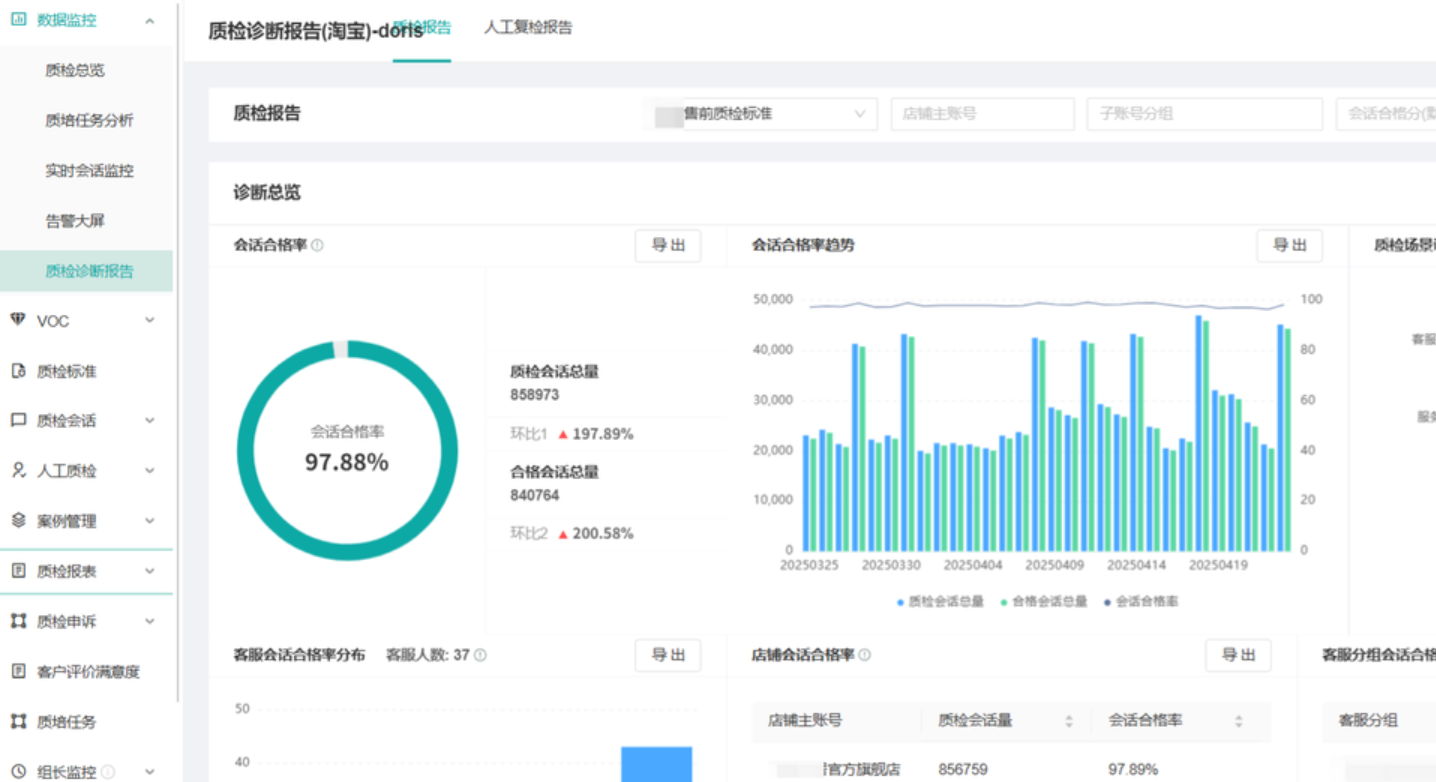Image resolution: width=1436 pixels, height=782 pixels.
Task: Click the 案例管理 layers icon
Action: click(18, 521)
